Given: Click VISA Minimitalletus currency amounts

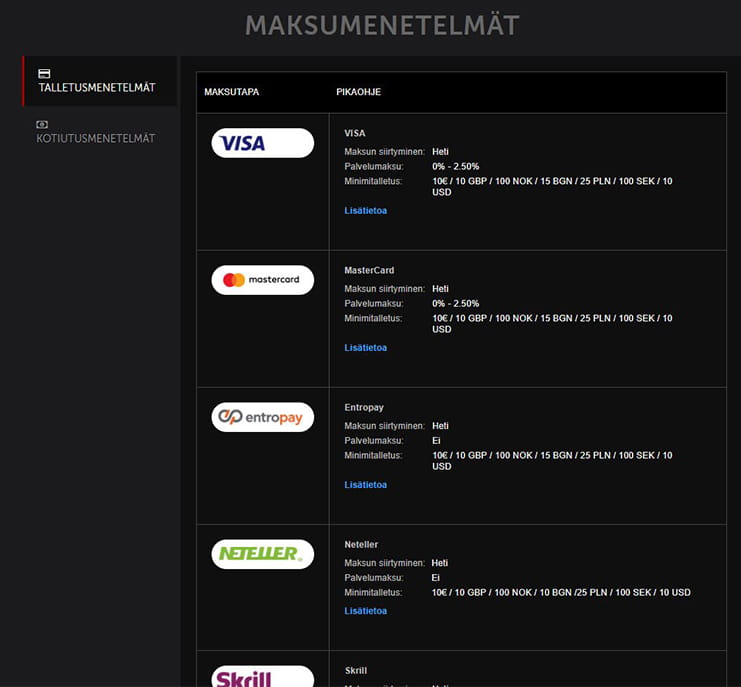Looking at the screenshot, I should coord(552,187).
